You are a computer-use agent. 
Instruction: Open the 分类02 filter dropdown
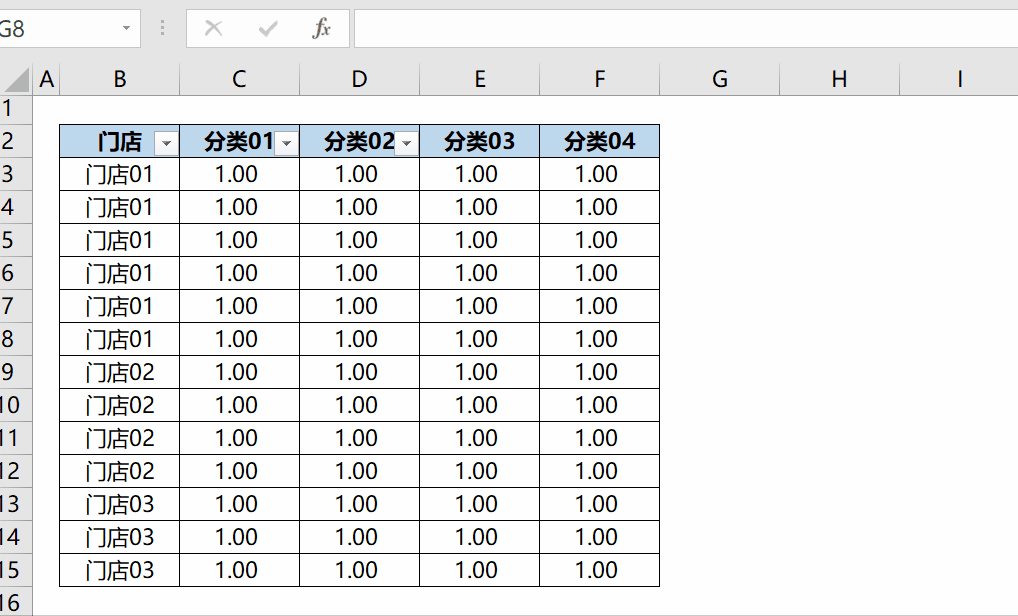click(x=406, y=143)
